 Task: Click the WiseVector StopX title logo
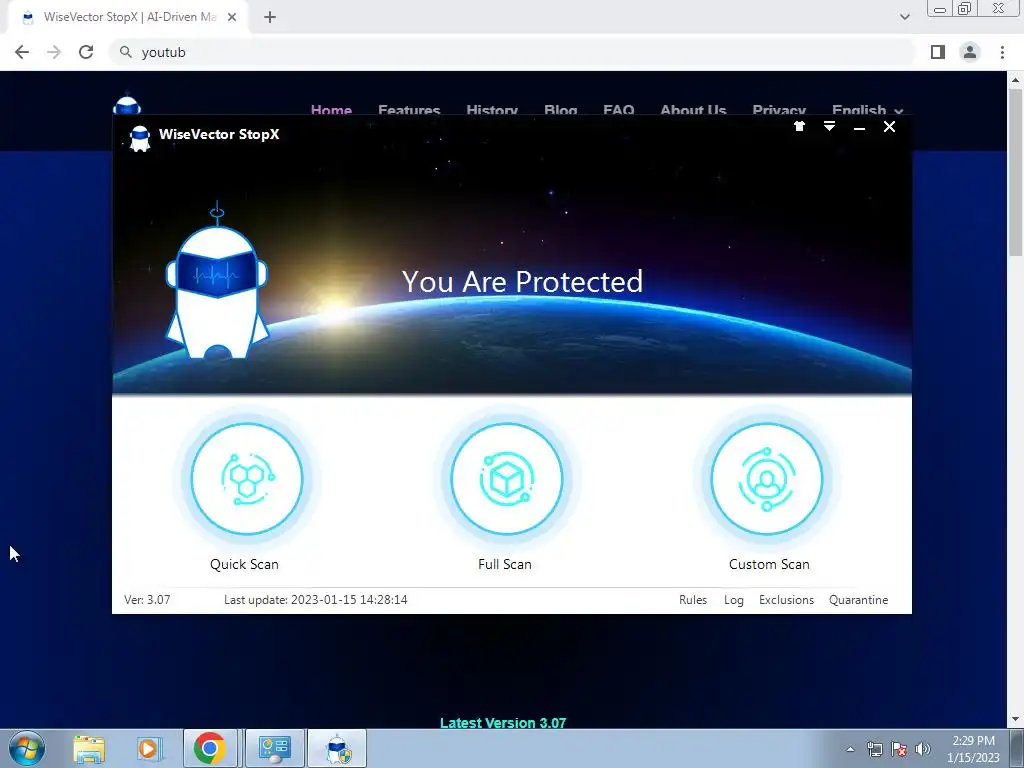click(x=140, y=138)
